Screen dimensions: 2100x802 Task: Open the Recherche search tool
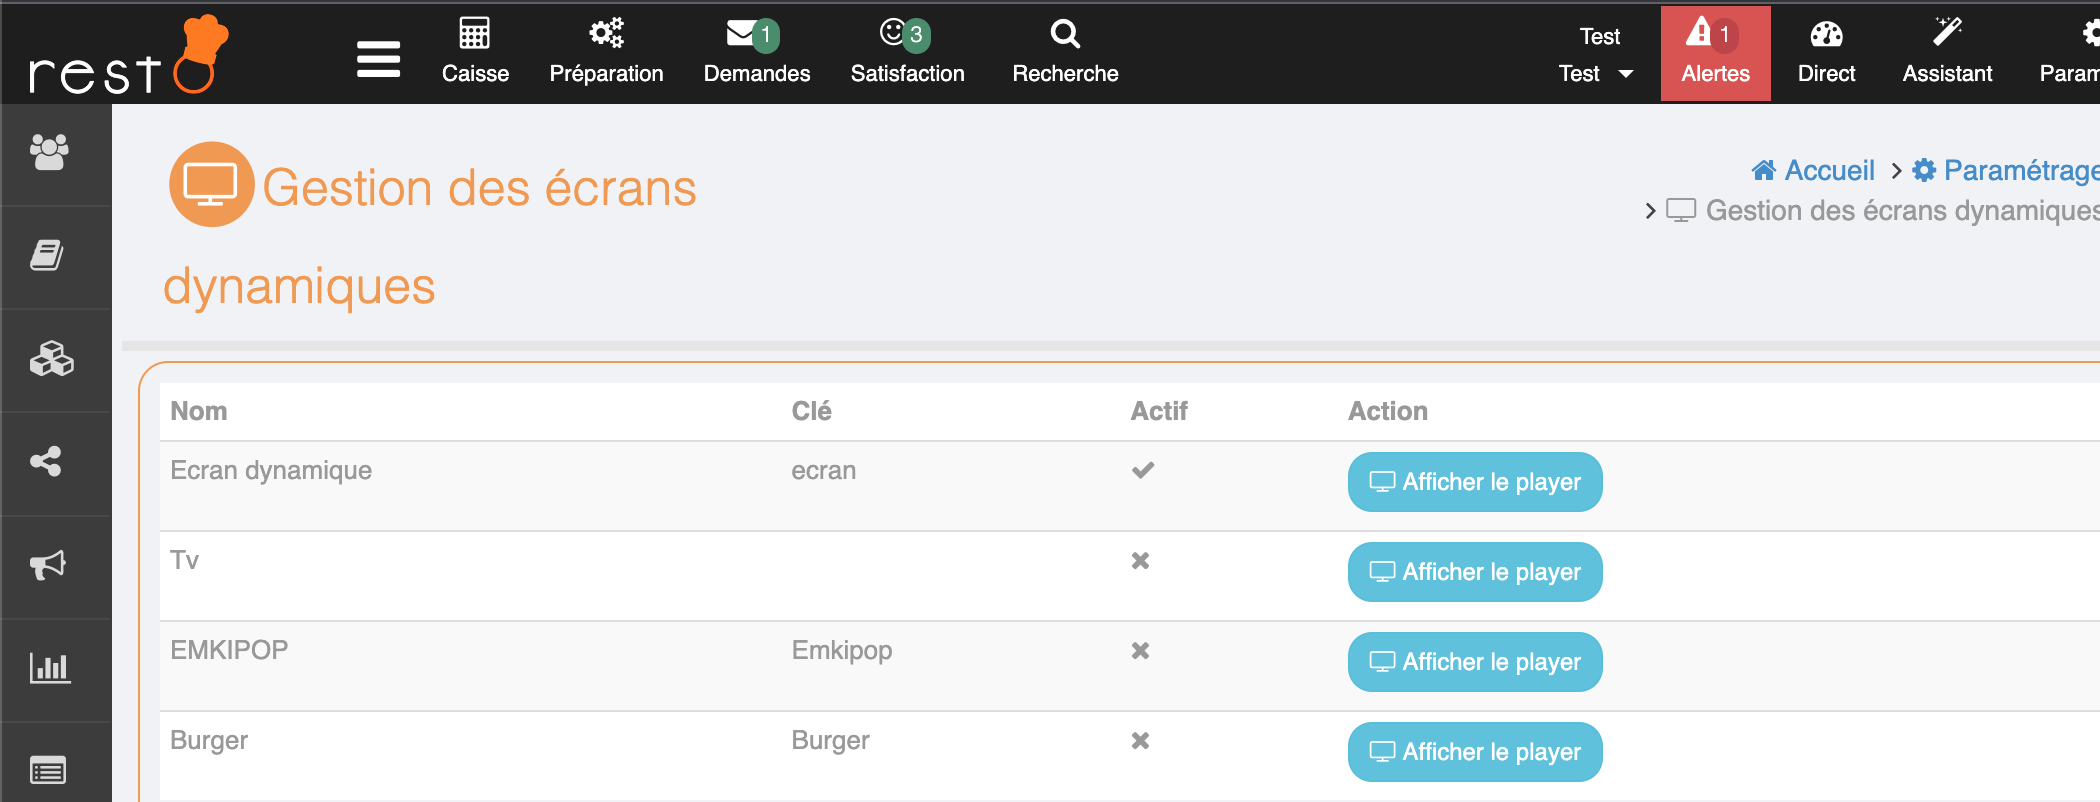click(1065, 52)
